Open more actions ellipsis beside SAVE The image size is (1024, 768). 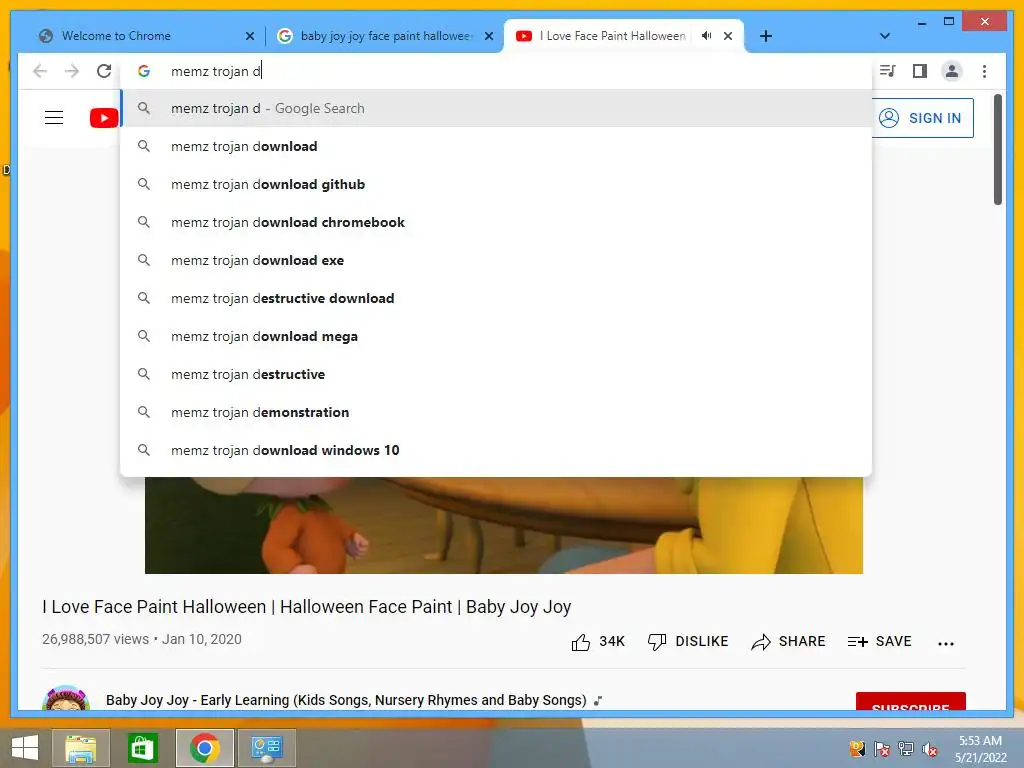[946, 643]
